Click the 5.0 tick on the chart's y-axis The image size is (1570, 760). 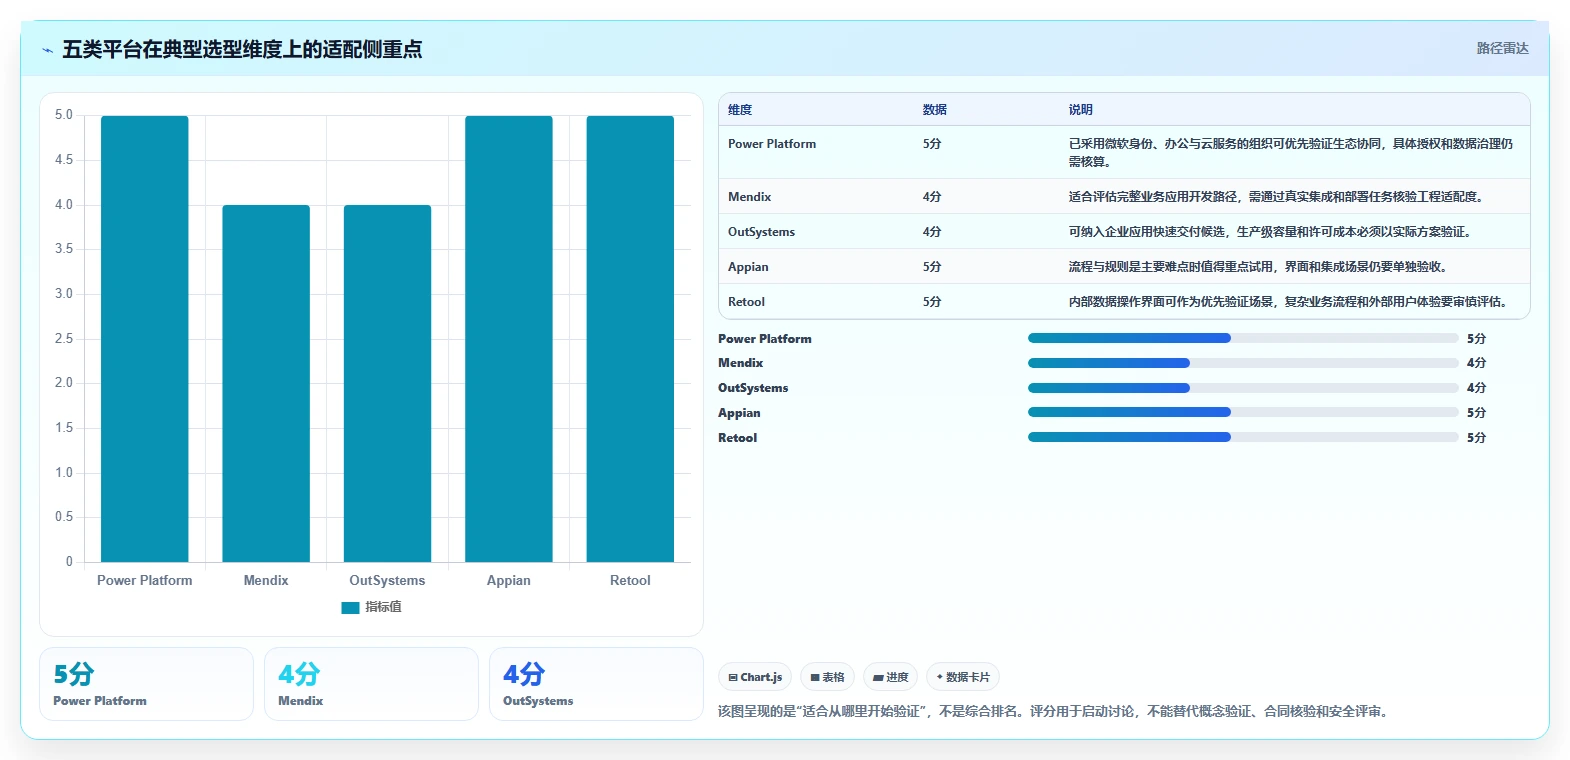click(64, 115)
